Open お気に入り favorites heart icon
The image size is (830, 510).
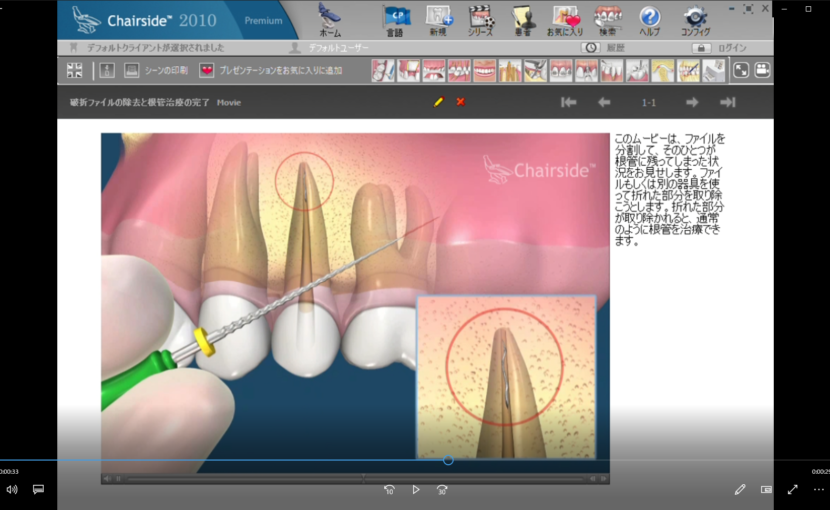click(565, 21)
